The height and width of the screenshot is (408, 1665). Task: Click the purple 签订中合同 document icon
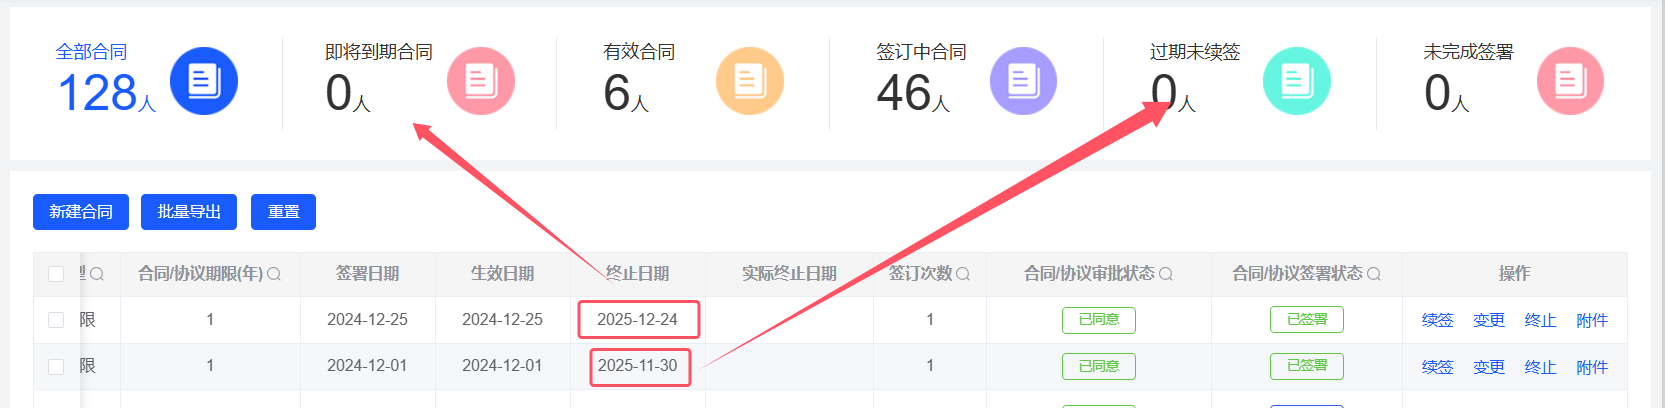[x=1023, y=81]
